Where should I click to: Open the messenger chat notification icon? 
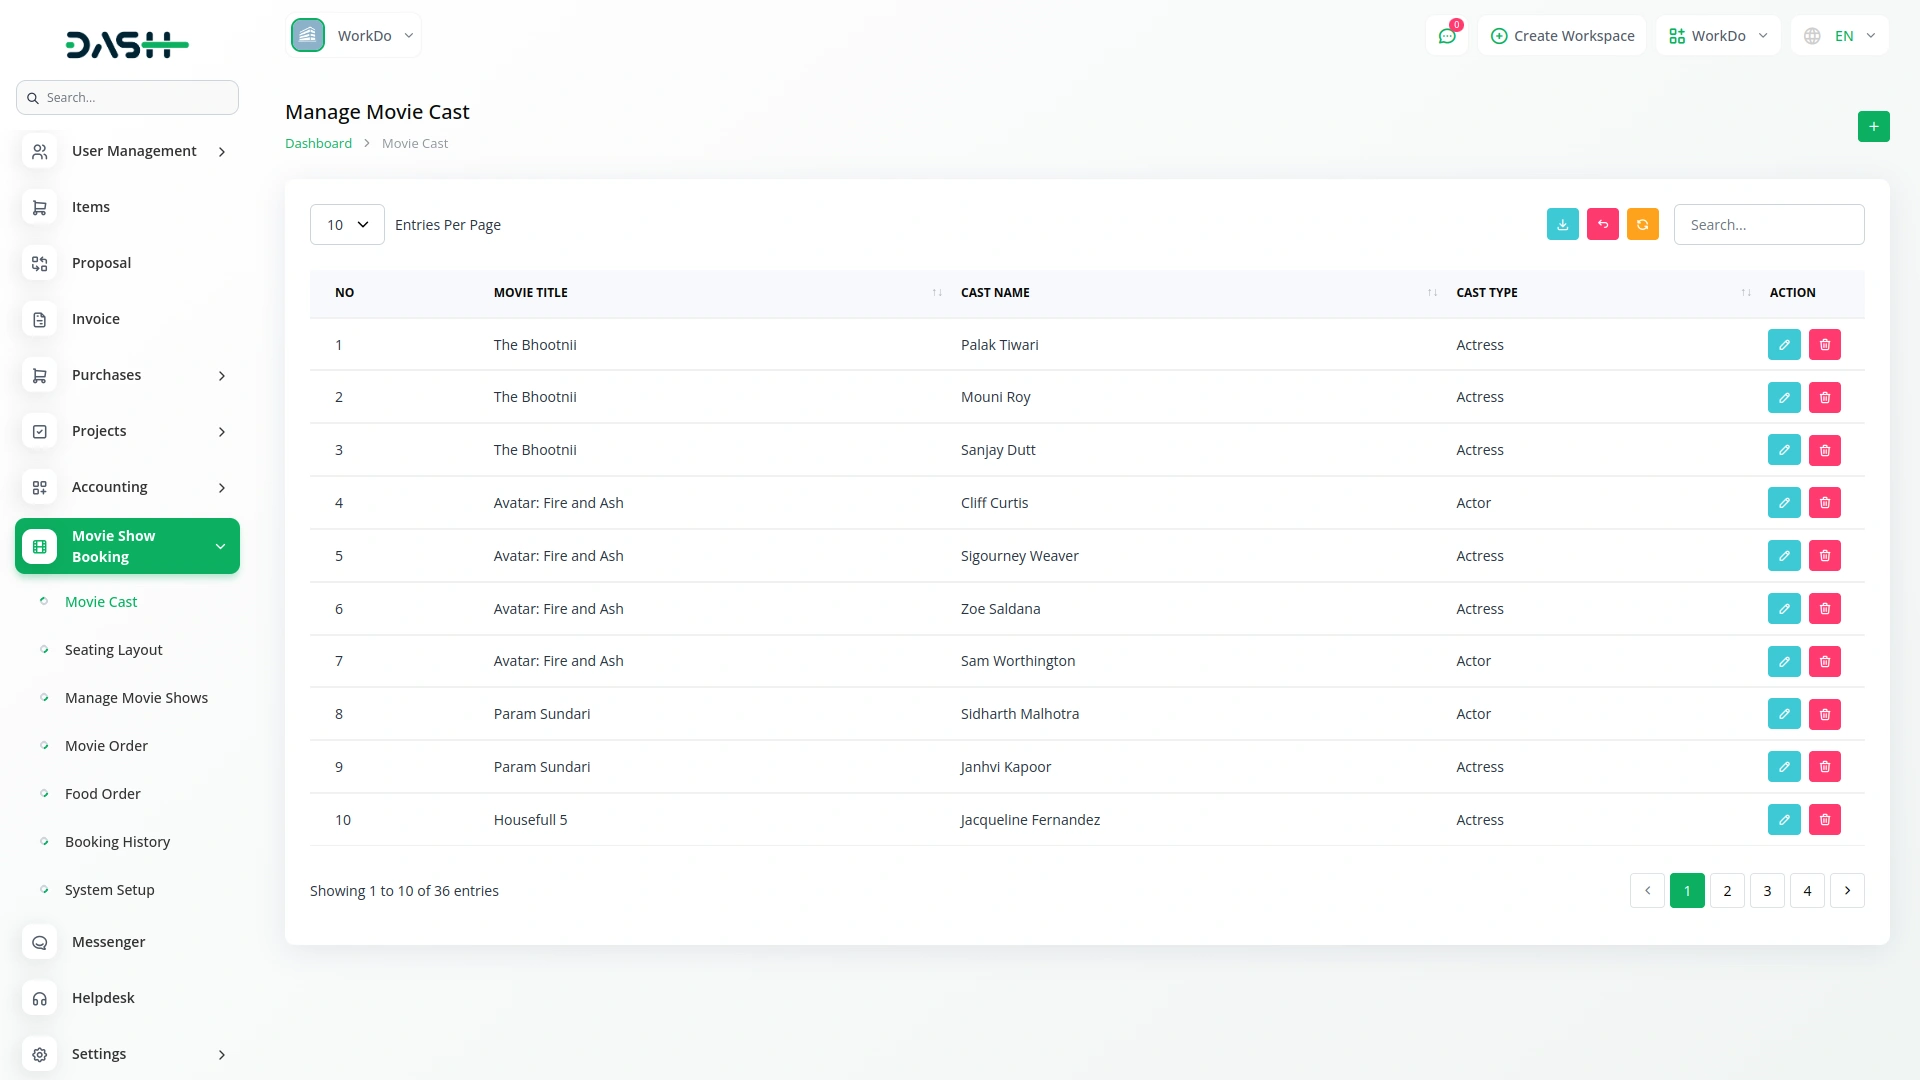coord(1446,36)
